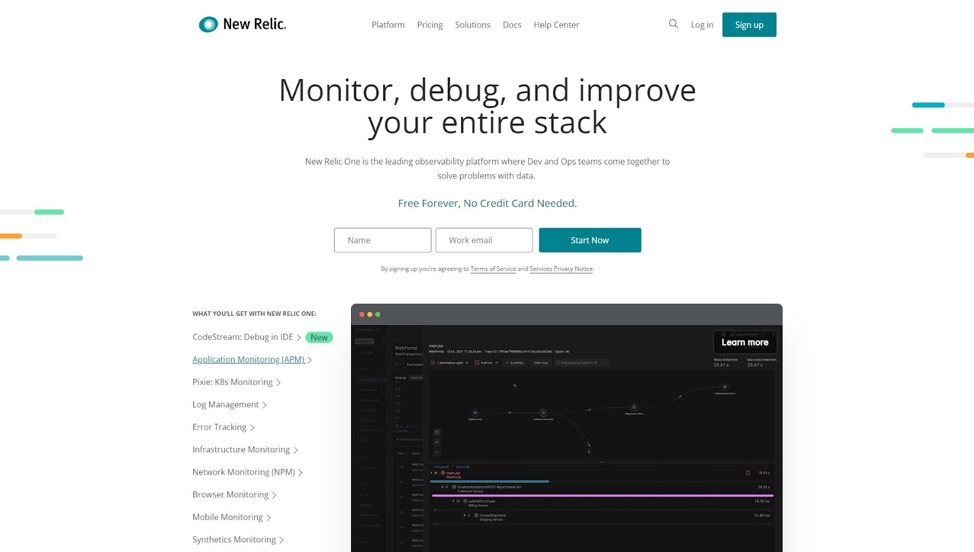Open the Platform menu
Image resolution: width=974 pixels, height=552 pixels.
click(x=388, y=25)
